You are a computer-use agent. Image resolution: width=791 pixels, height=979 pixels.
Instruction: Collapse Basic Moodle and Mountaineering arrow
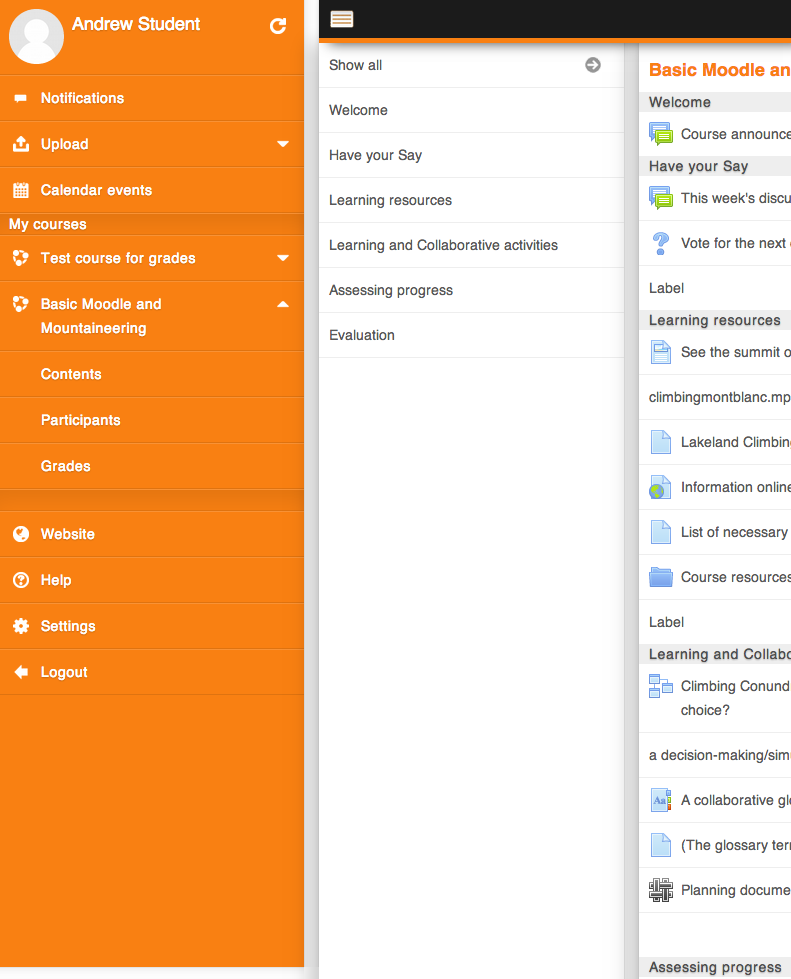283,304
